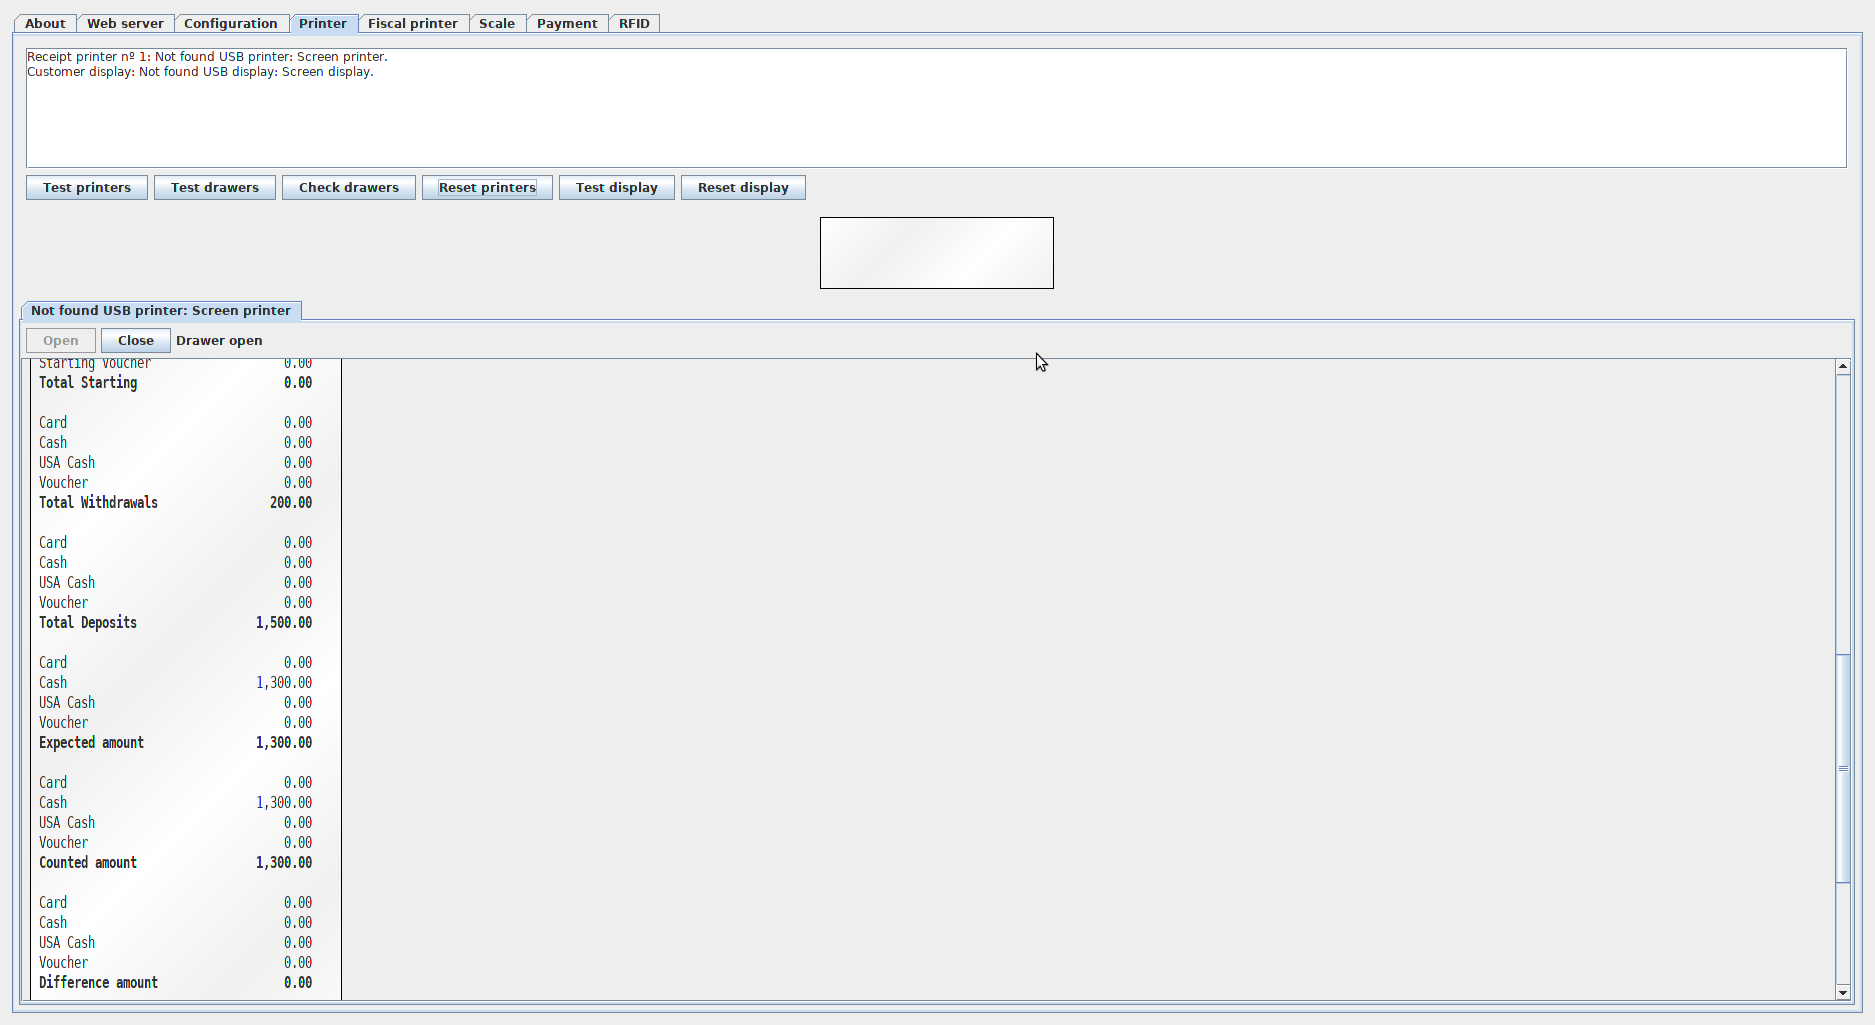This screenshot has width=1875, height=1025.
Task: Open the RFID tab
Action: 634,23
